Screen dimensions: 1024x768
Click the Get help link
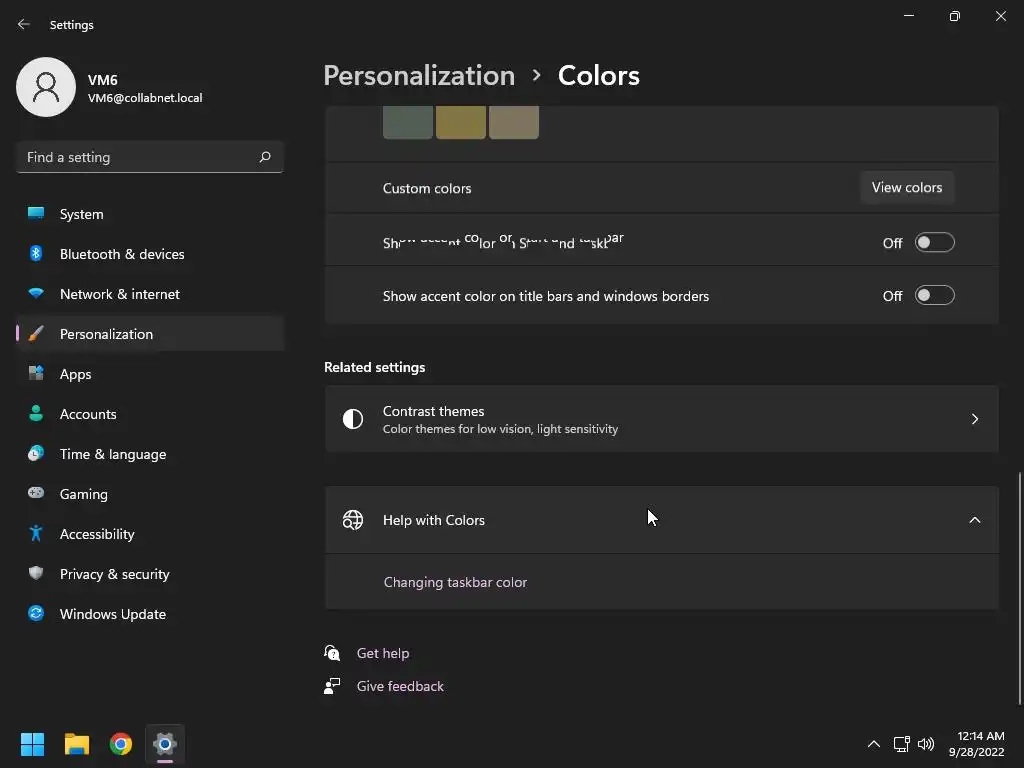[x=383, y=653]
